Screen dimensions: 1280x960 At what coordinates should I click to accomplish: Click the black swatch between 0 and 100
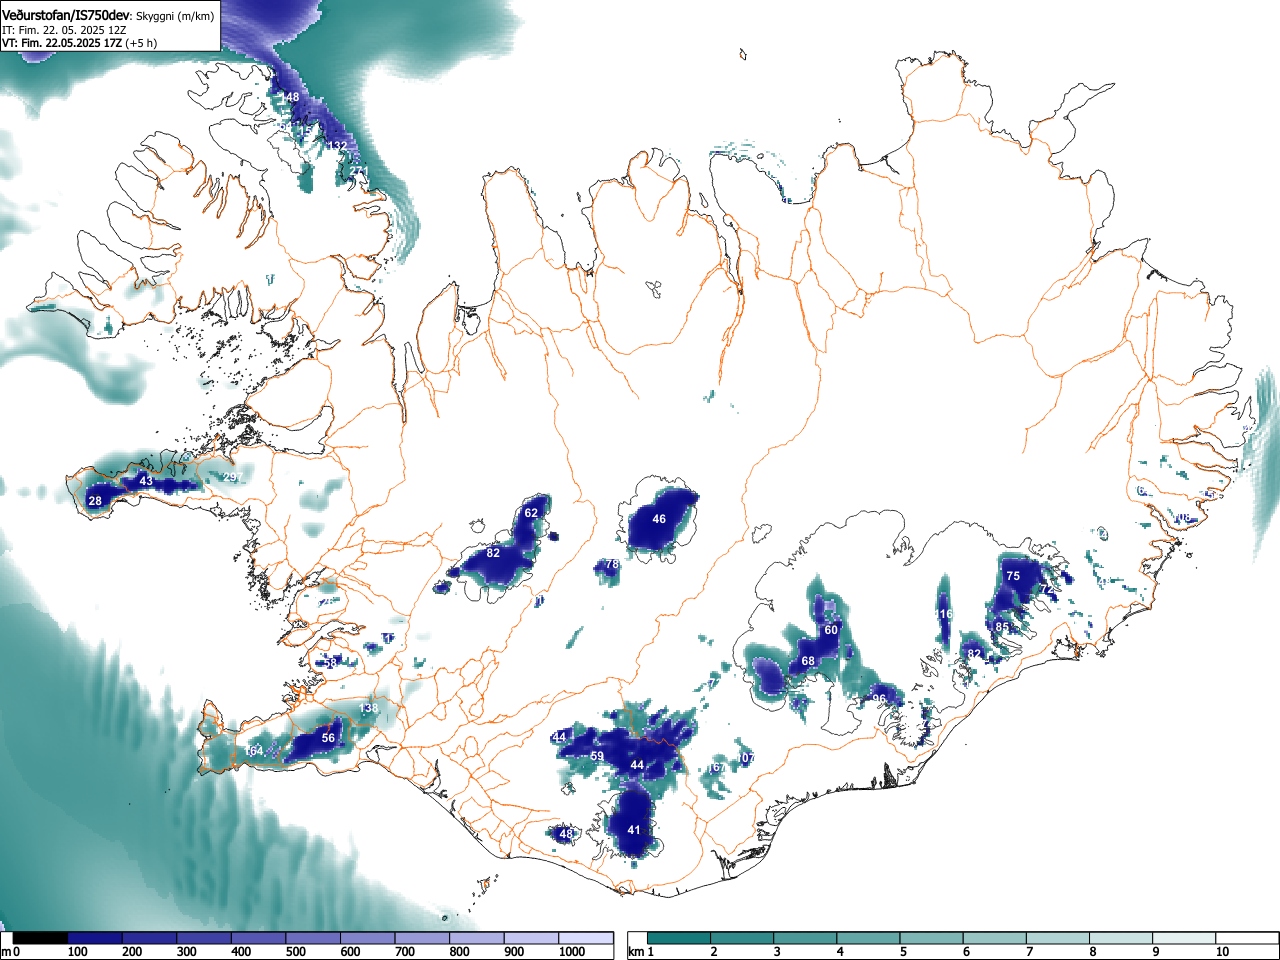click(x=41, y=938)
